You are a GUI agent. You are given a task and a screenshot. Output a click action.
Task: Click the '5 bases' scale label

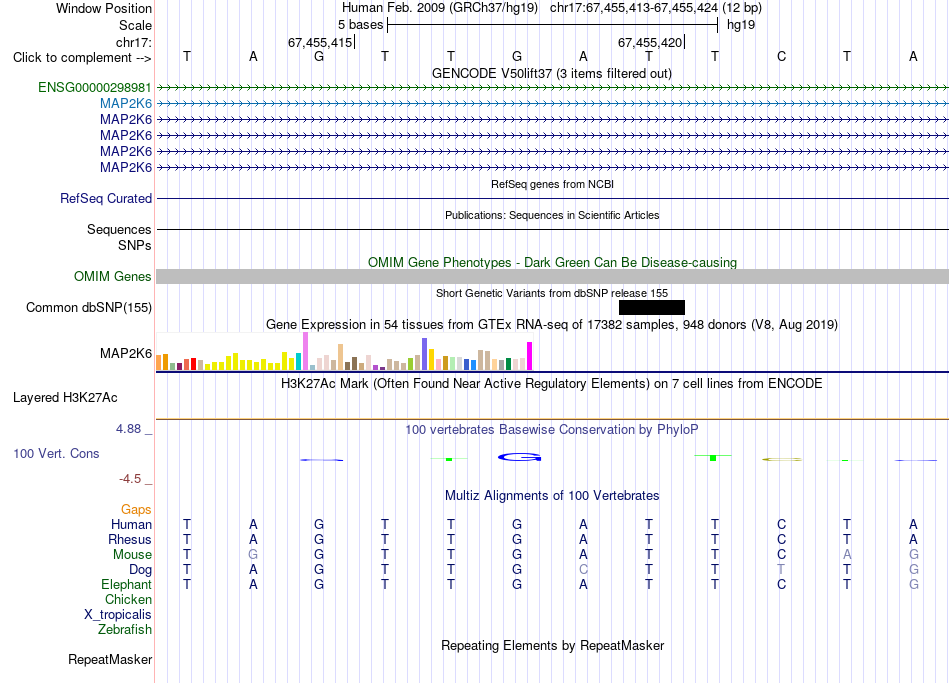pos(360,25)
